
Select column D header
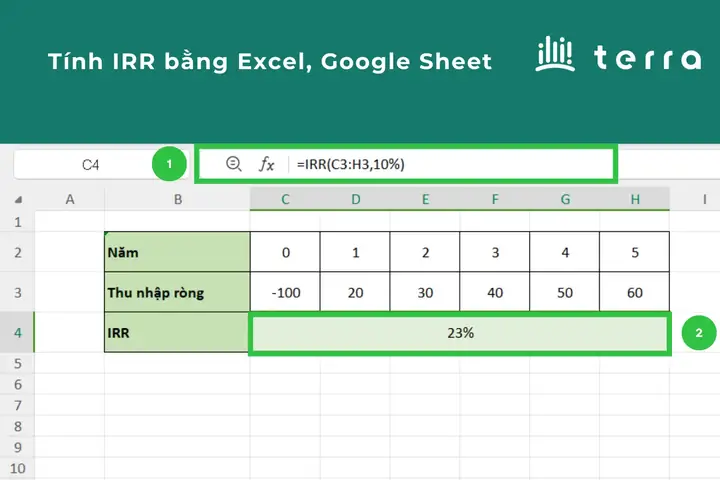tap(355, 199)
